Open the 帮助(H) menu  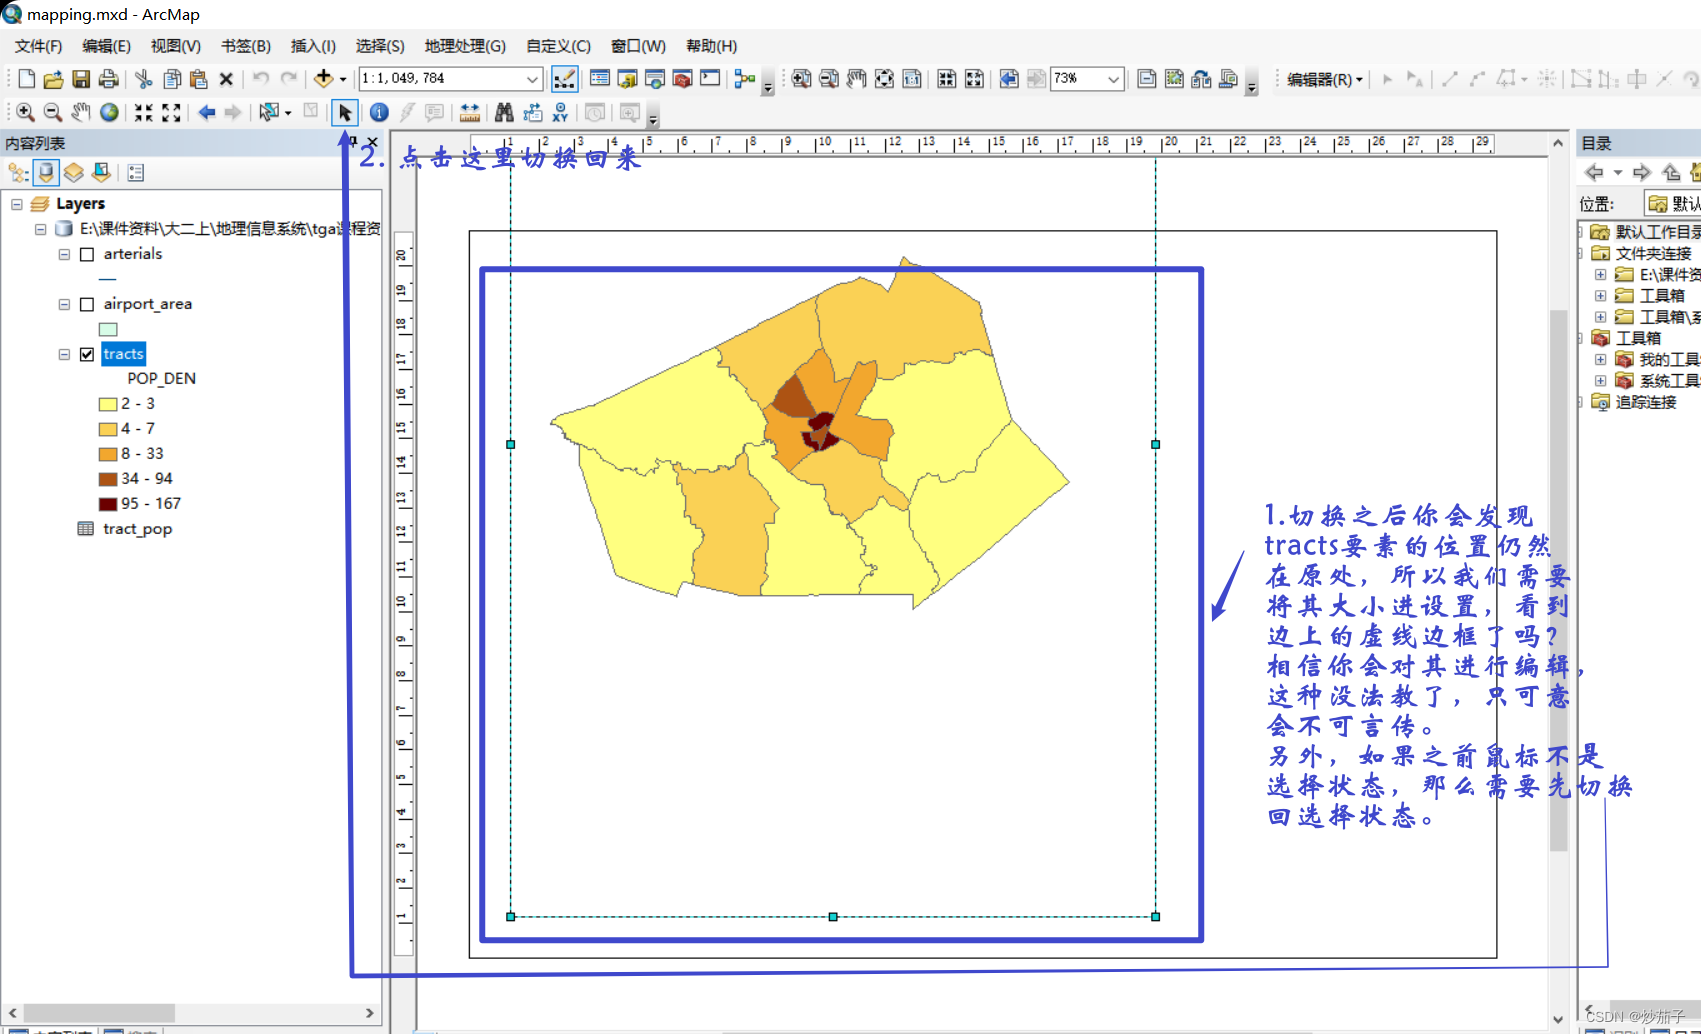pos(711,46)
